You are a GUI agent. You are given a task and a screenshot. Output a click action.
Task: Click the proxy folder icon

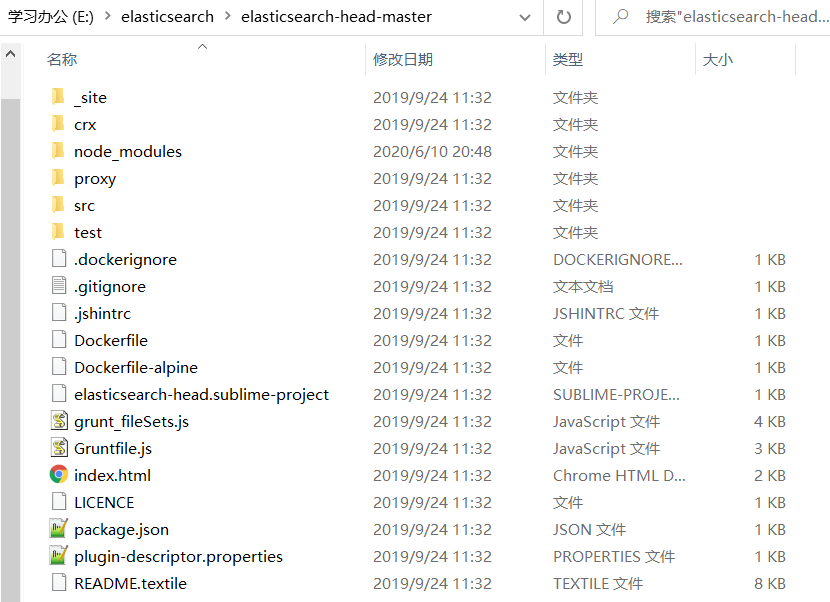pyautogui.click(x=58, y=178)
